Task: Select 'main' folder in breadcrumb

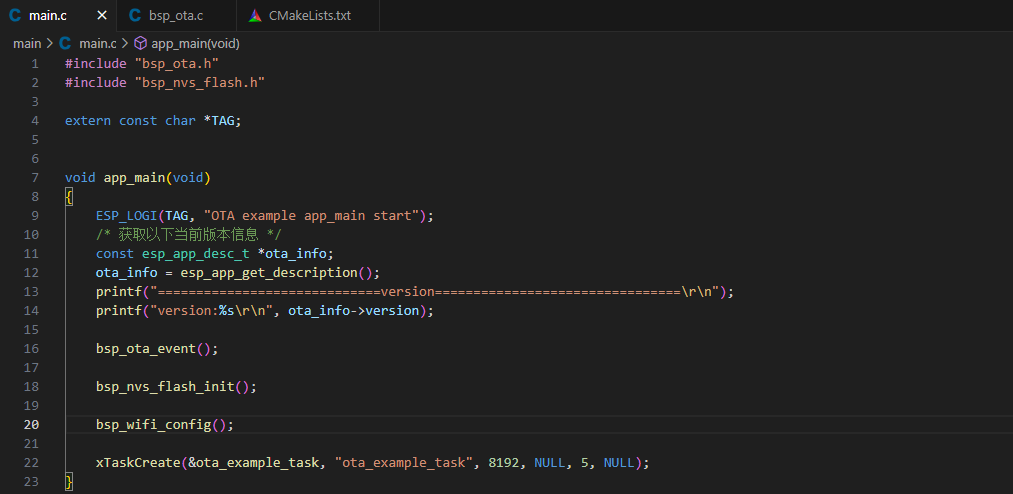Action: 27,43
